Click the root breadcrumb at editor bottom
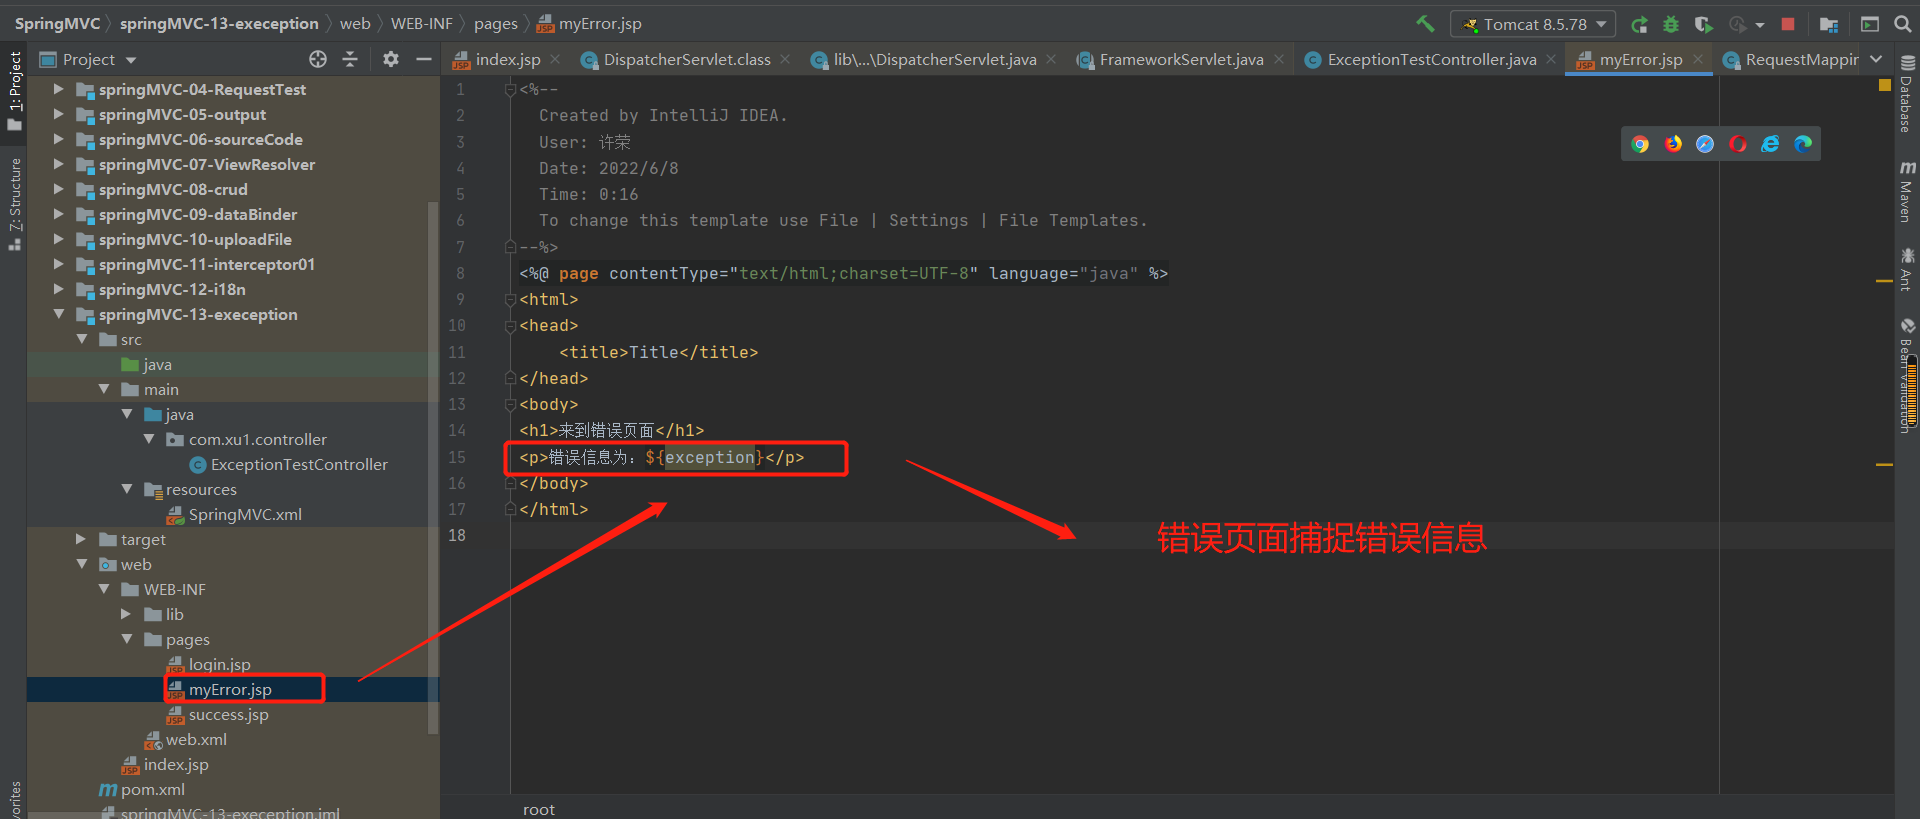 point(538,809)
